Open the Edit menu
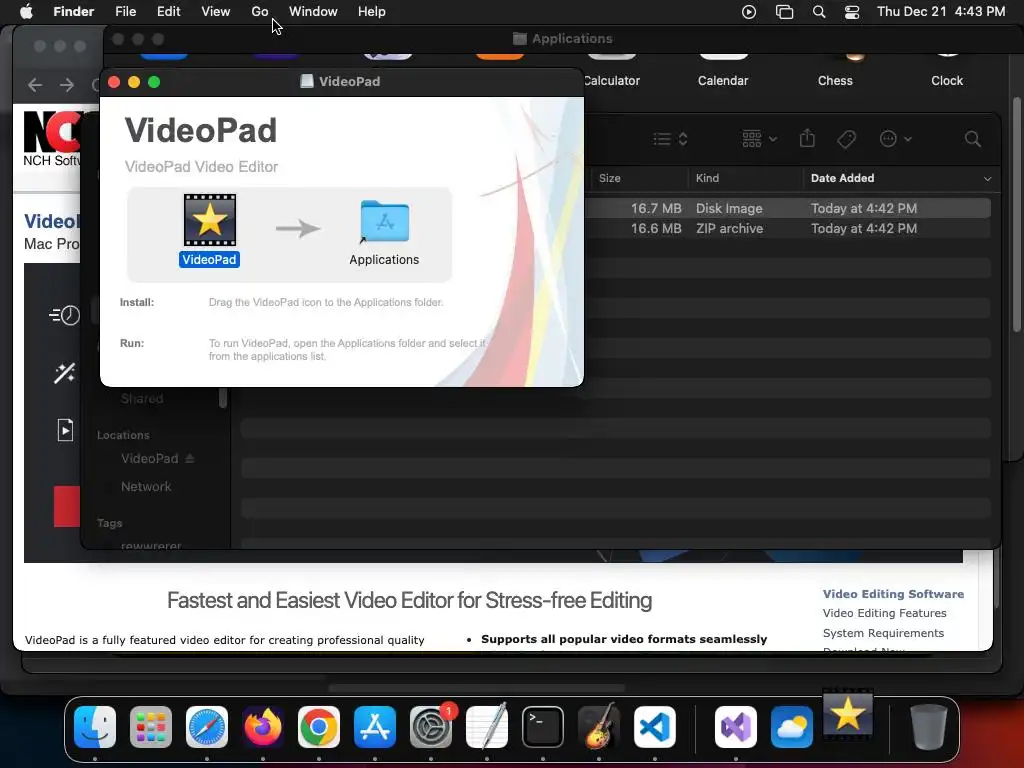The image size is (1024, 768). tap(168, 12)
